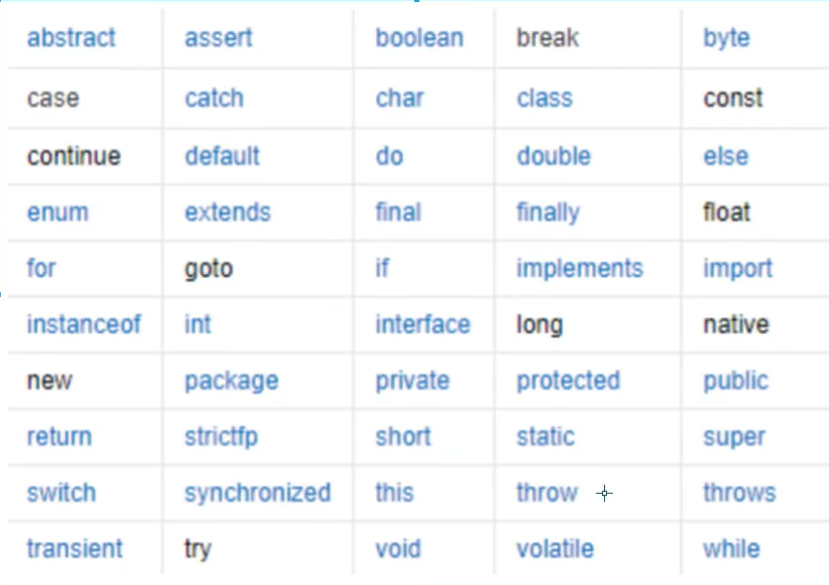Click the goto table cell
Viewport: 829px width, 585px height.
(x=258, y=269)
